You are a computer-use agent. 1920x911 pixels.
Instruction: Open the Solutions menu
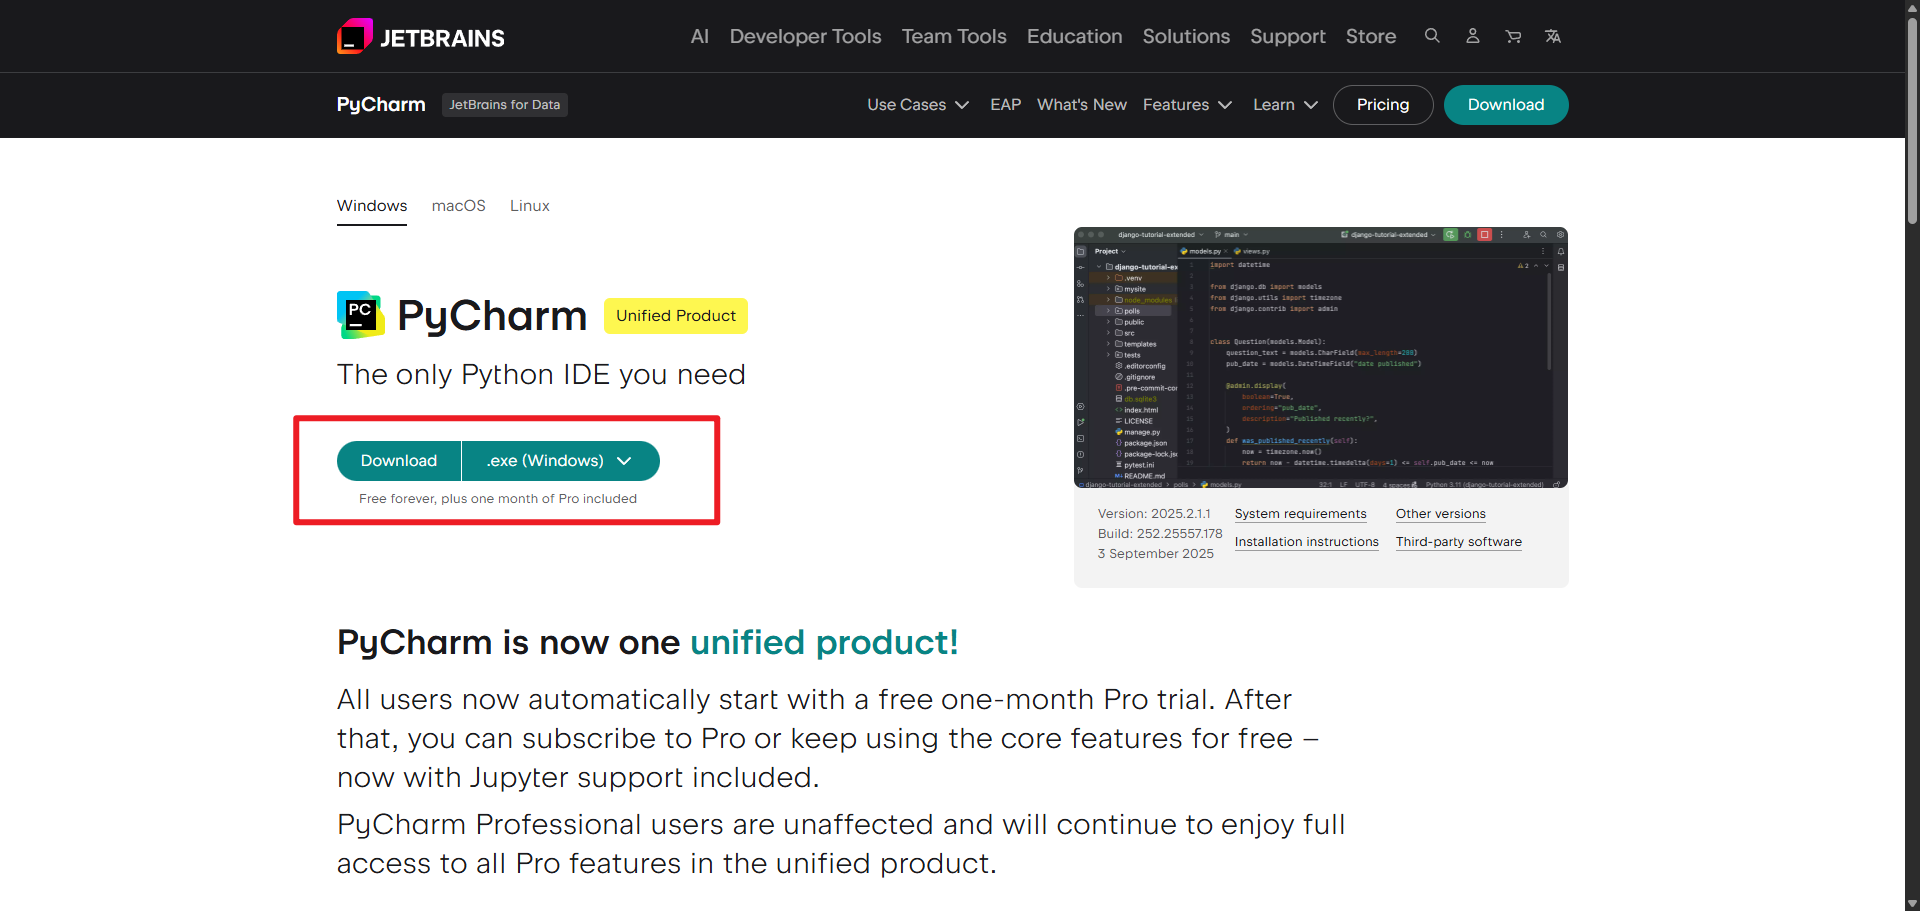1186,36
